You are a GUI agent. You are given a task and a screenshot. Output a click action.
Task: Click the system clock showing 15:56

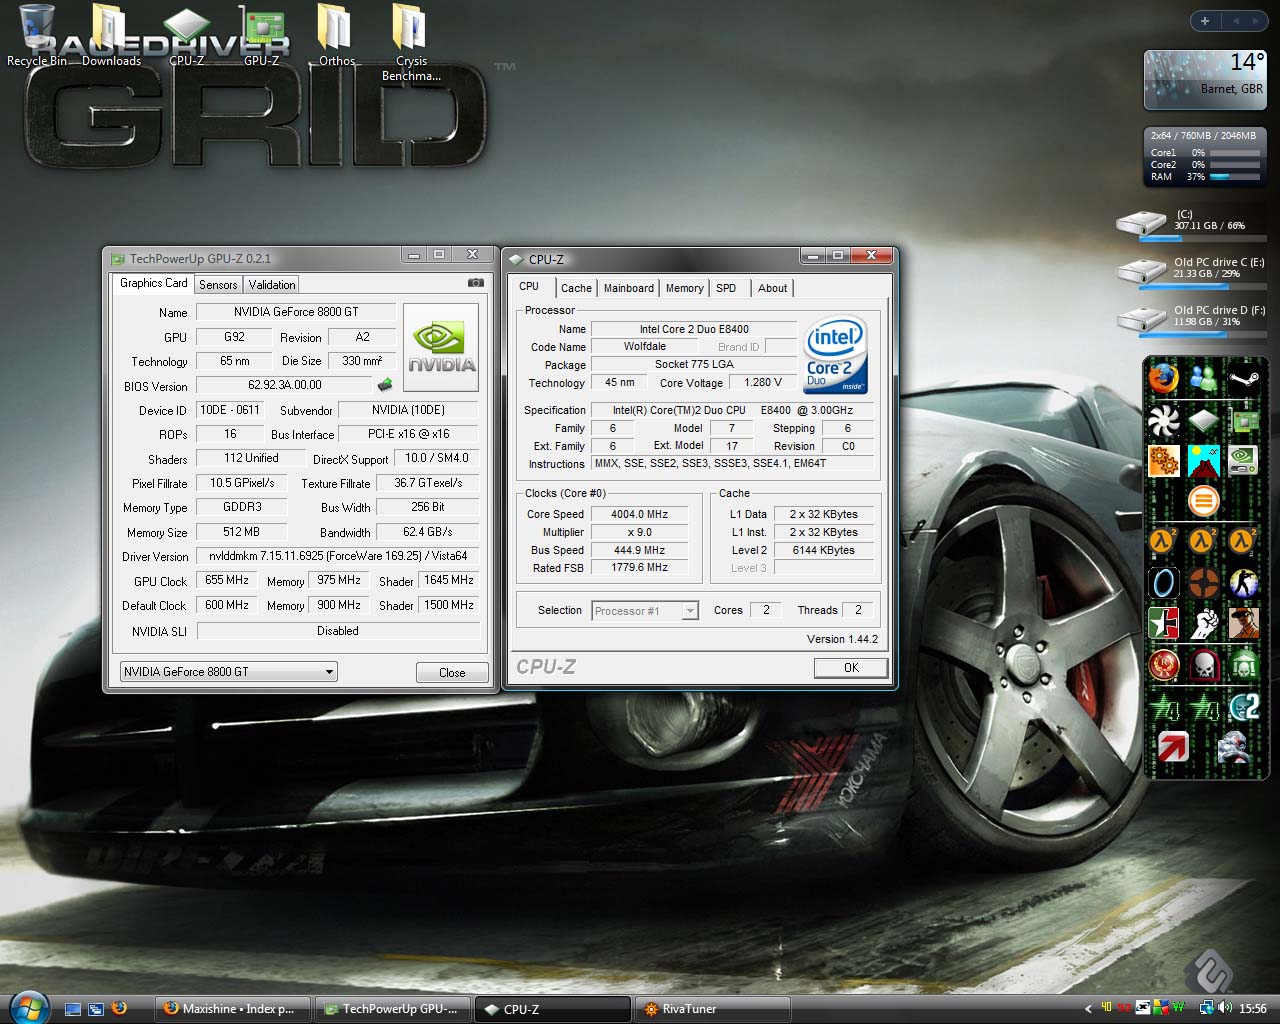pyautogui.click(x=1253, y=1009)
